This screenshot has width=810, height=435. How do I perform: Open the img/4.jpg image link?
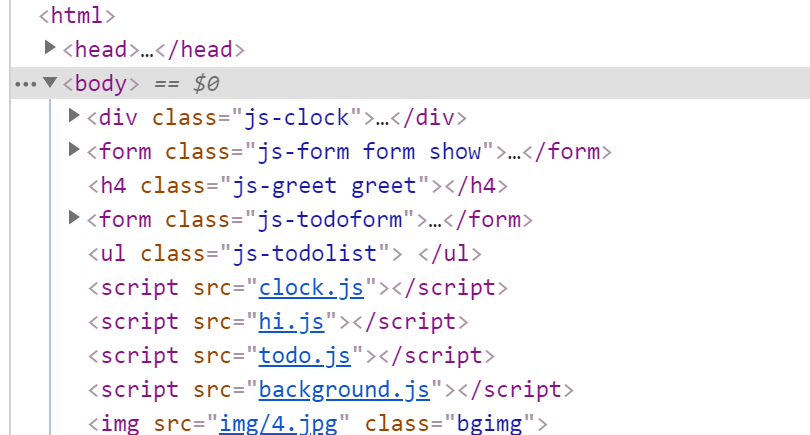pos(278,424)
